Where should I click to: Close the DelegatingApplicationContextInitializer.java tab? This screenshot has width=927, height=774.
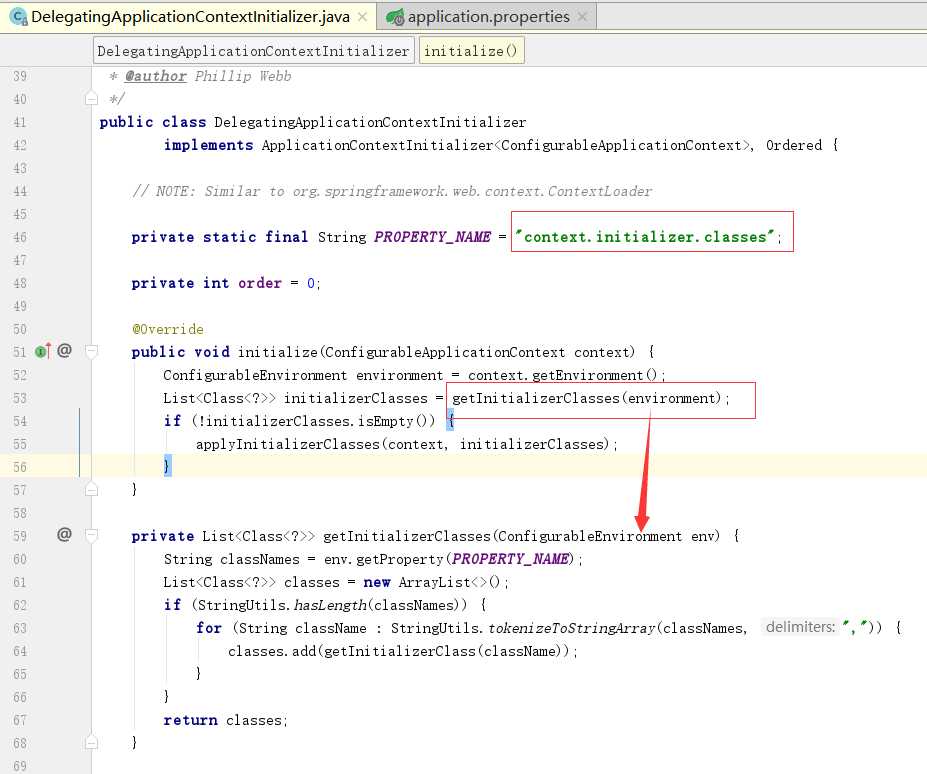pos(363,17)
